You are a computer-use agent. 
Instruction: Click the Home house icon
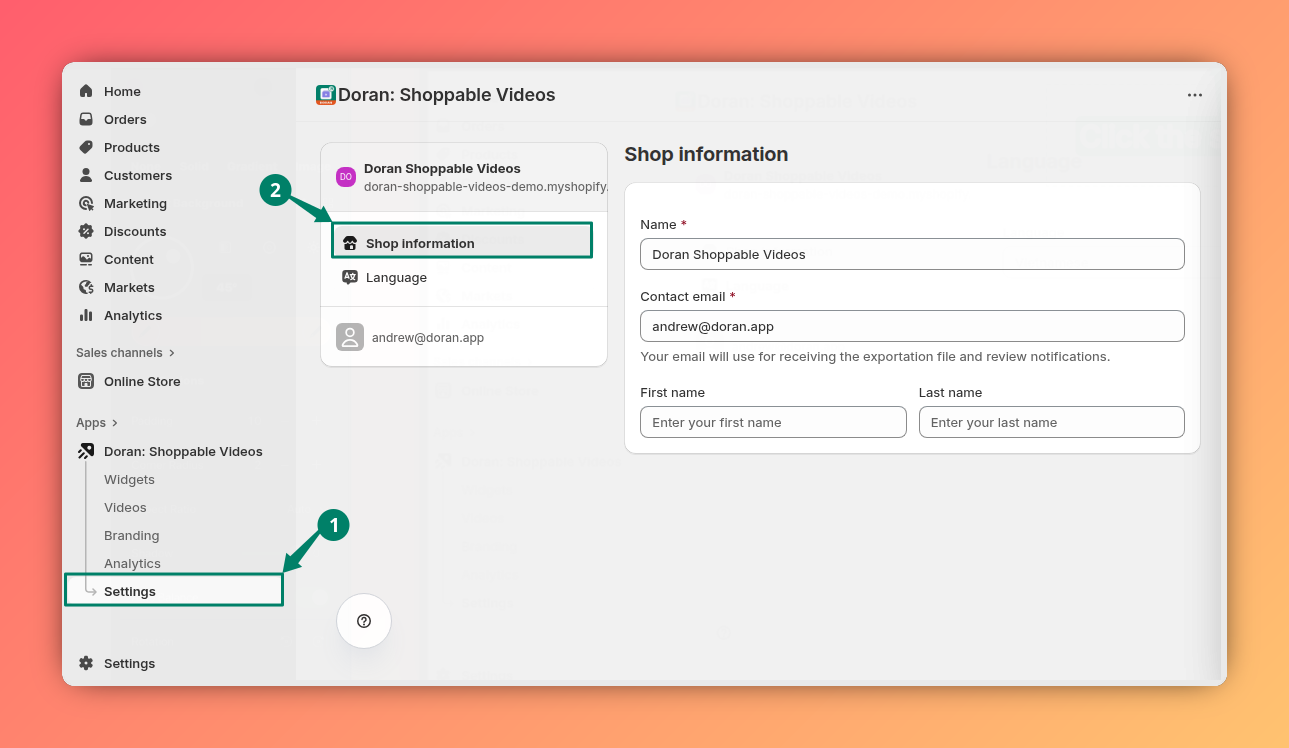point(86,91)
